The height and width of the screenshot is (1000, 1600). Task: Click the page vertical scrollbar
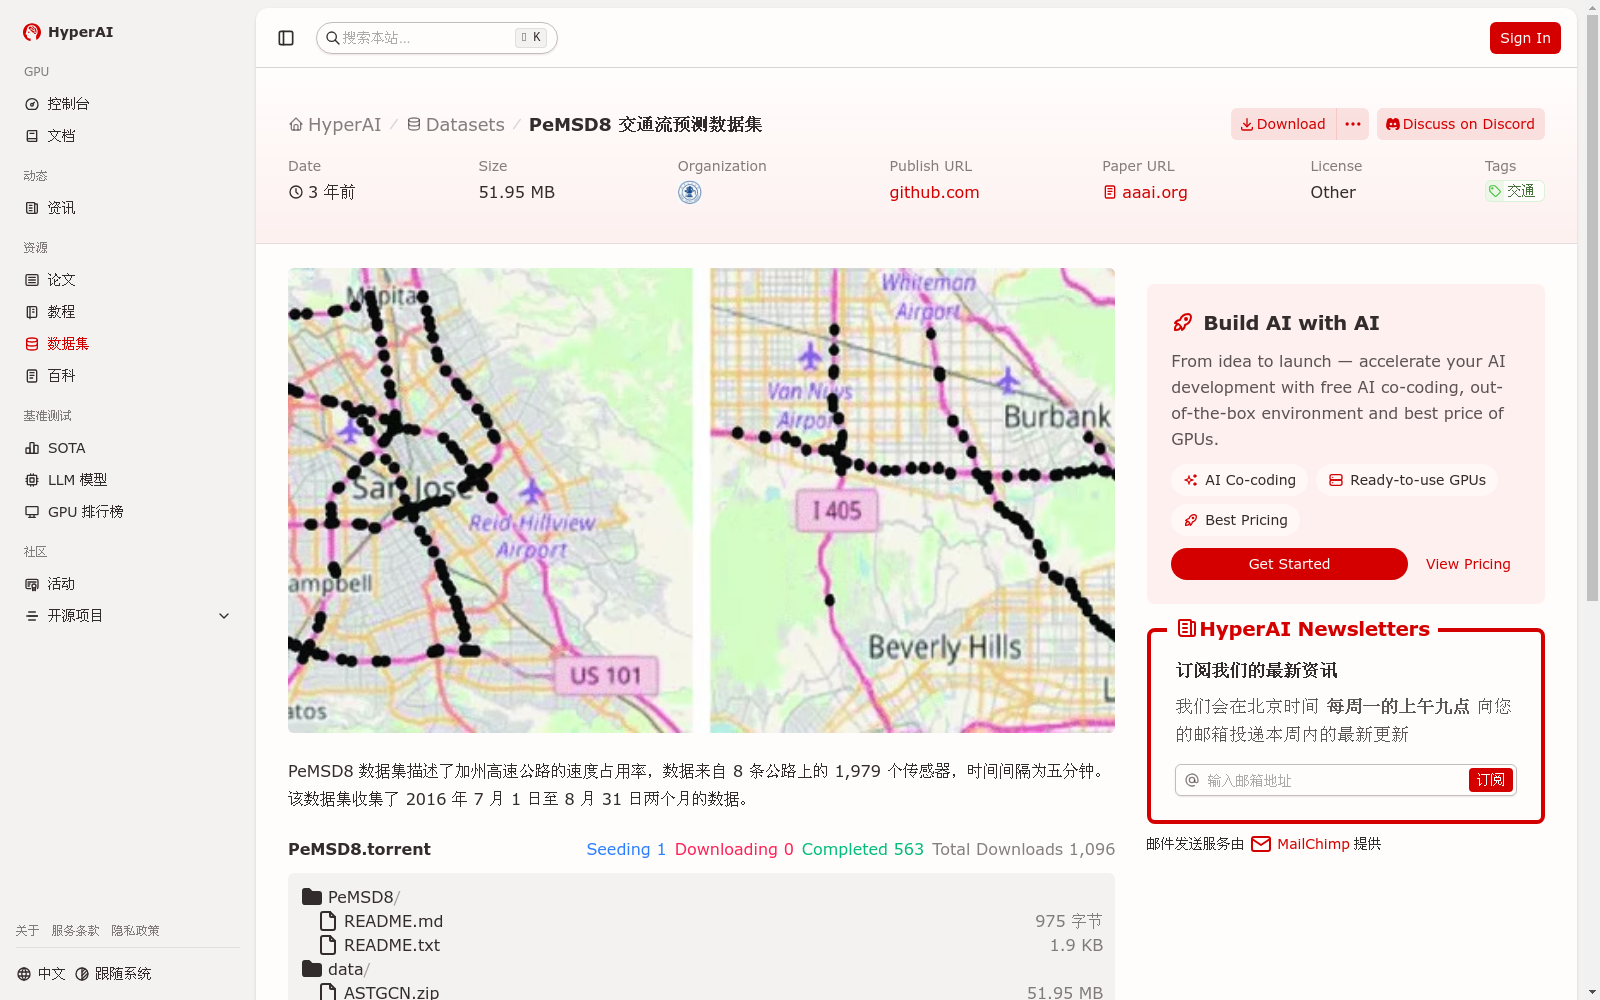pyautogui.click(x=1592, y=308)
